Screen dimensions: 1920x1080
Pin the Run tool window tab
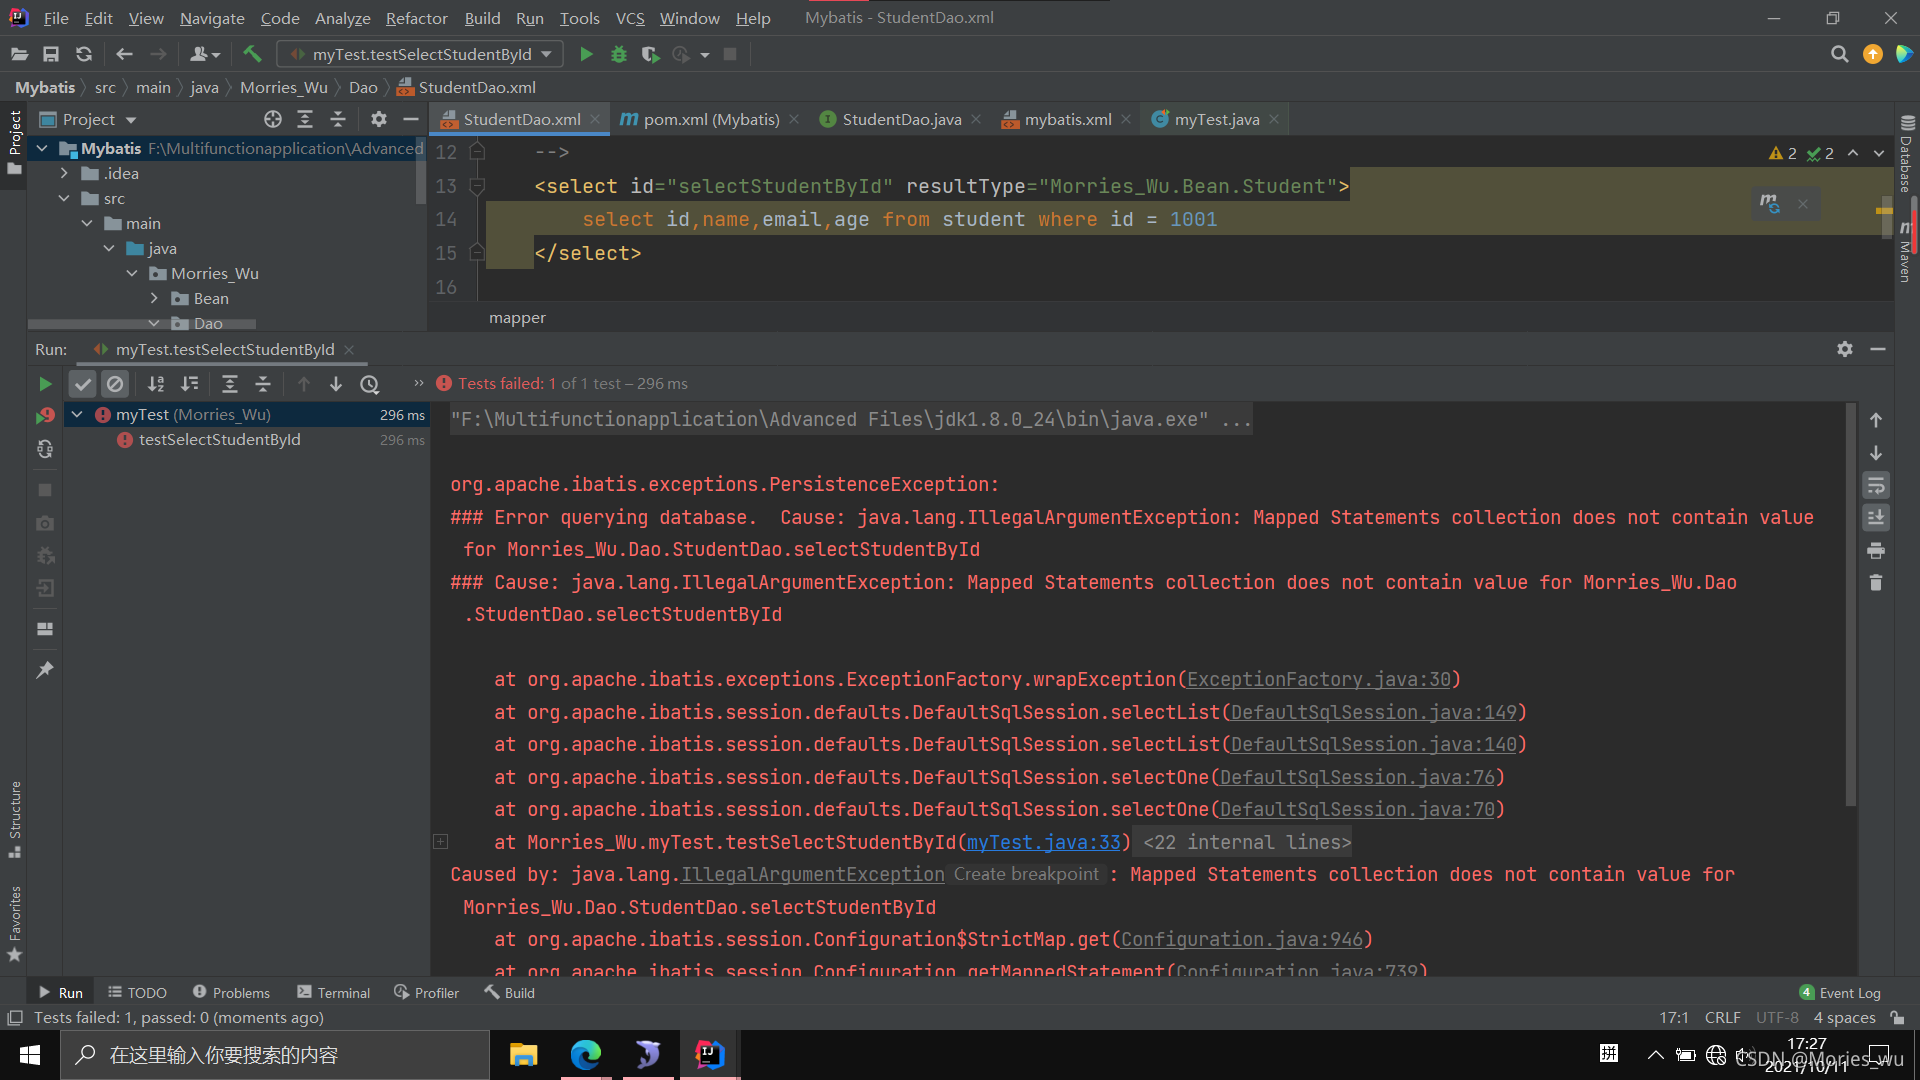coord(44,669)
